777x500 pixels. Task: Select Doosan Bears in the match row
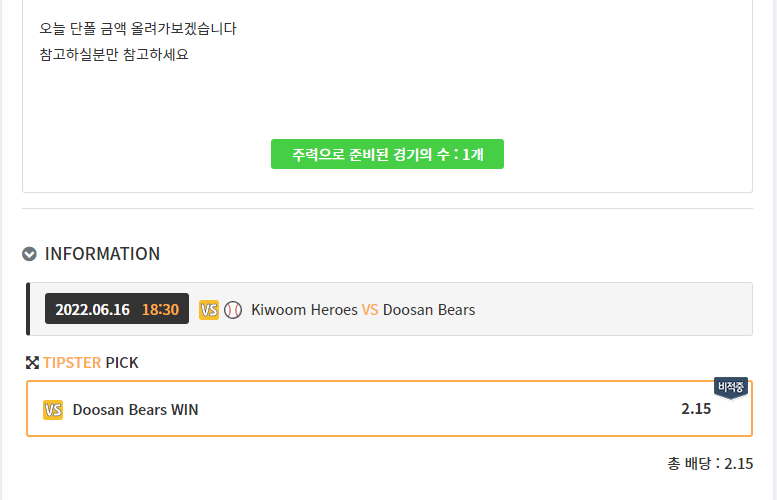click(x=429, y=310)
